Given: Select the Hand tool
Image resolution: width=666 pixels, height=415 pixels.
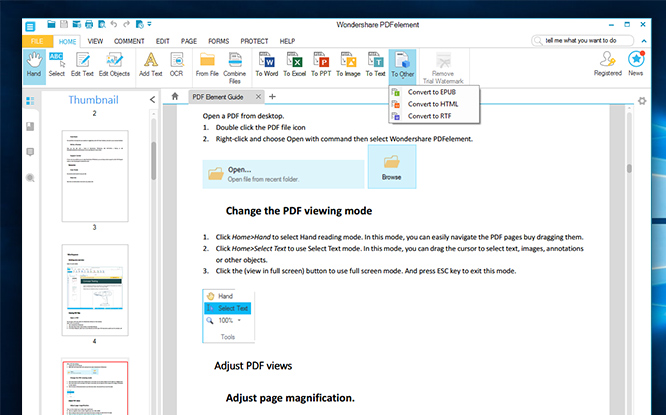Looking at the screenshot, I should pos(34,66).
